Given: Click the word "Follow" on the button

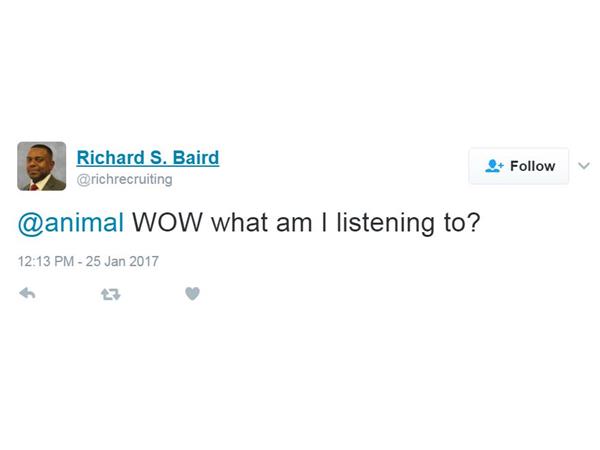Looking at the screenshot, I should [532, 166].
